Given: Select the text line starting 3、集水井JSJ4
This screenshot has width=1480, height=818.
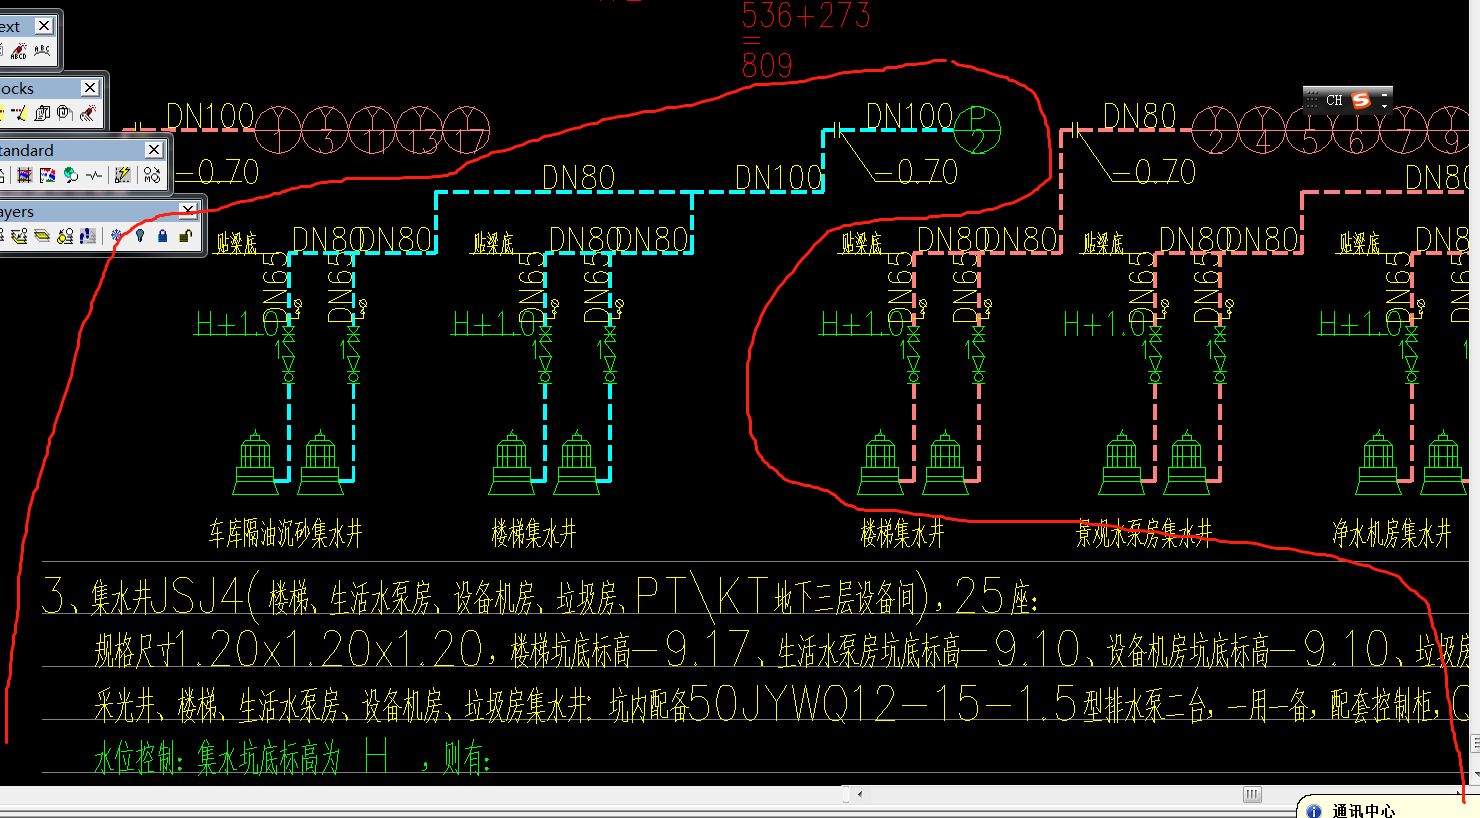Looking at the screenshot, I should point(540,595).
